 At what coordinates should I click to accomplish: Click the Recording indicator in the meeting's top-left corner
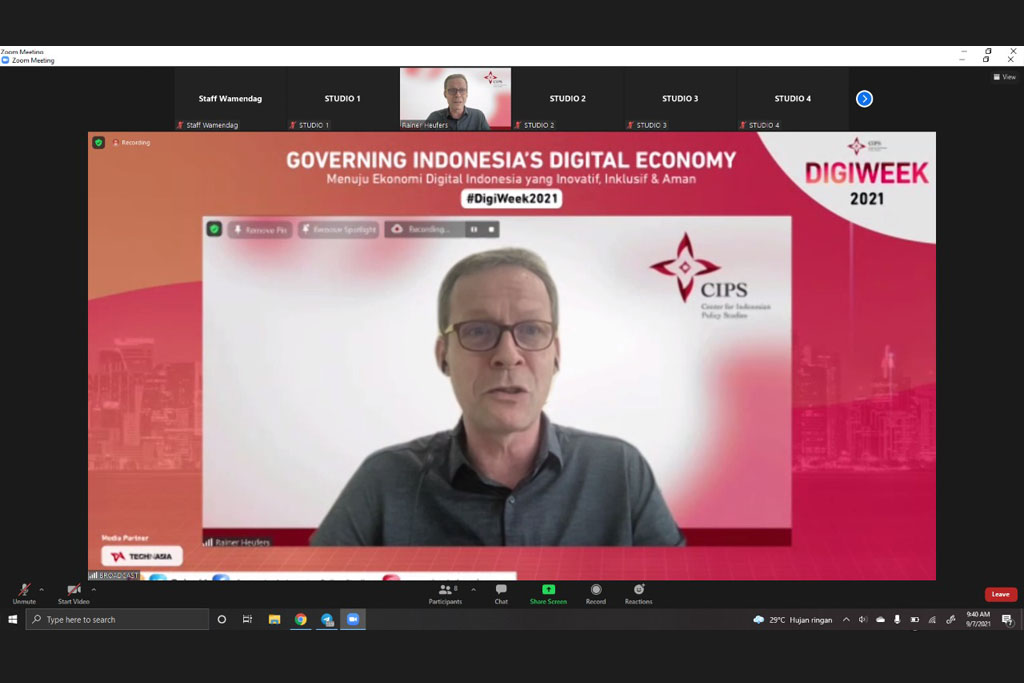132,142
